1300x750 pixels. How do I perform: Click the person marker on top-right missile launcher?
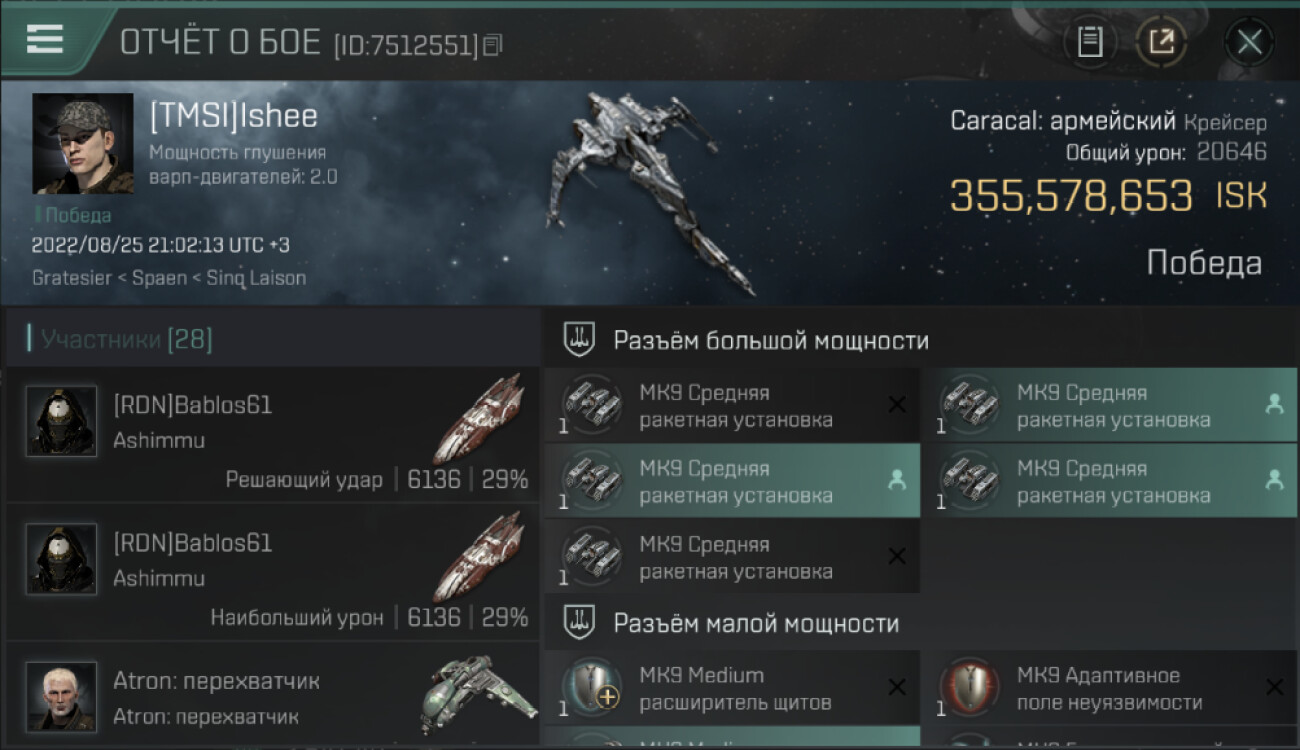tap(1274, 404)
